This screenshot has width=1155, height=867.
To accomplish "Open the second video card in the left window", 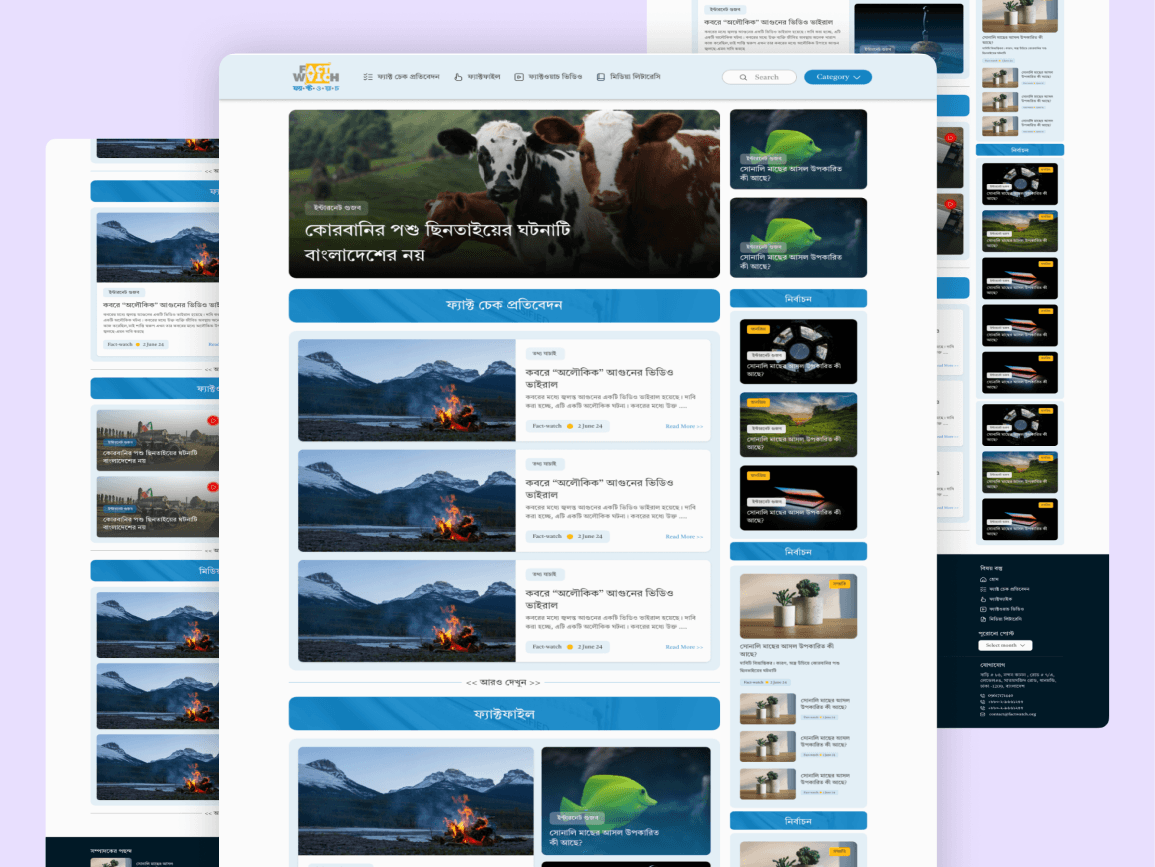I will [158, 507].
